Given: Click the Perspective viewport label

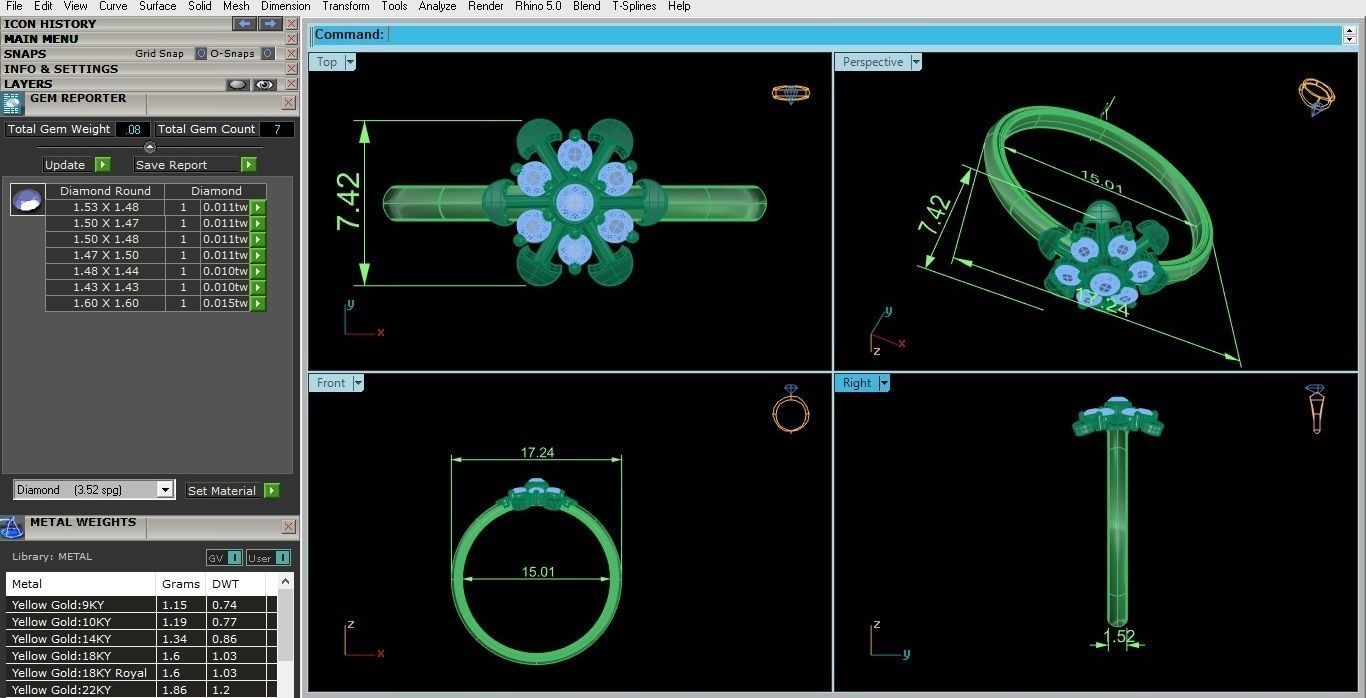Looking at the screenshot, I should point(872,62).
